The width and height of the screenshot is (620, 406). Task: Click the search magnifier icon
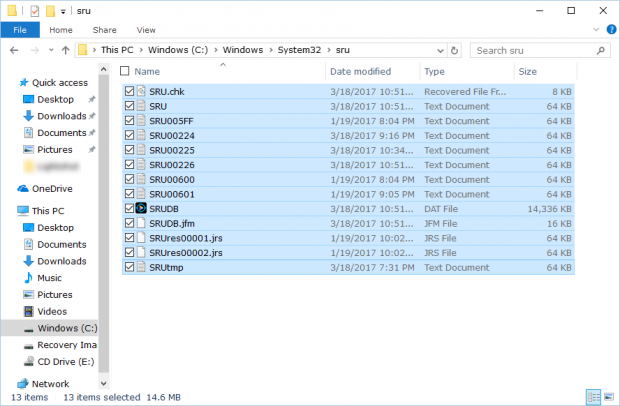(601, 51)
